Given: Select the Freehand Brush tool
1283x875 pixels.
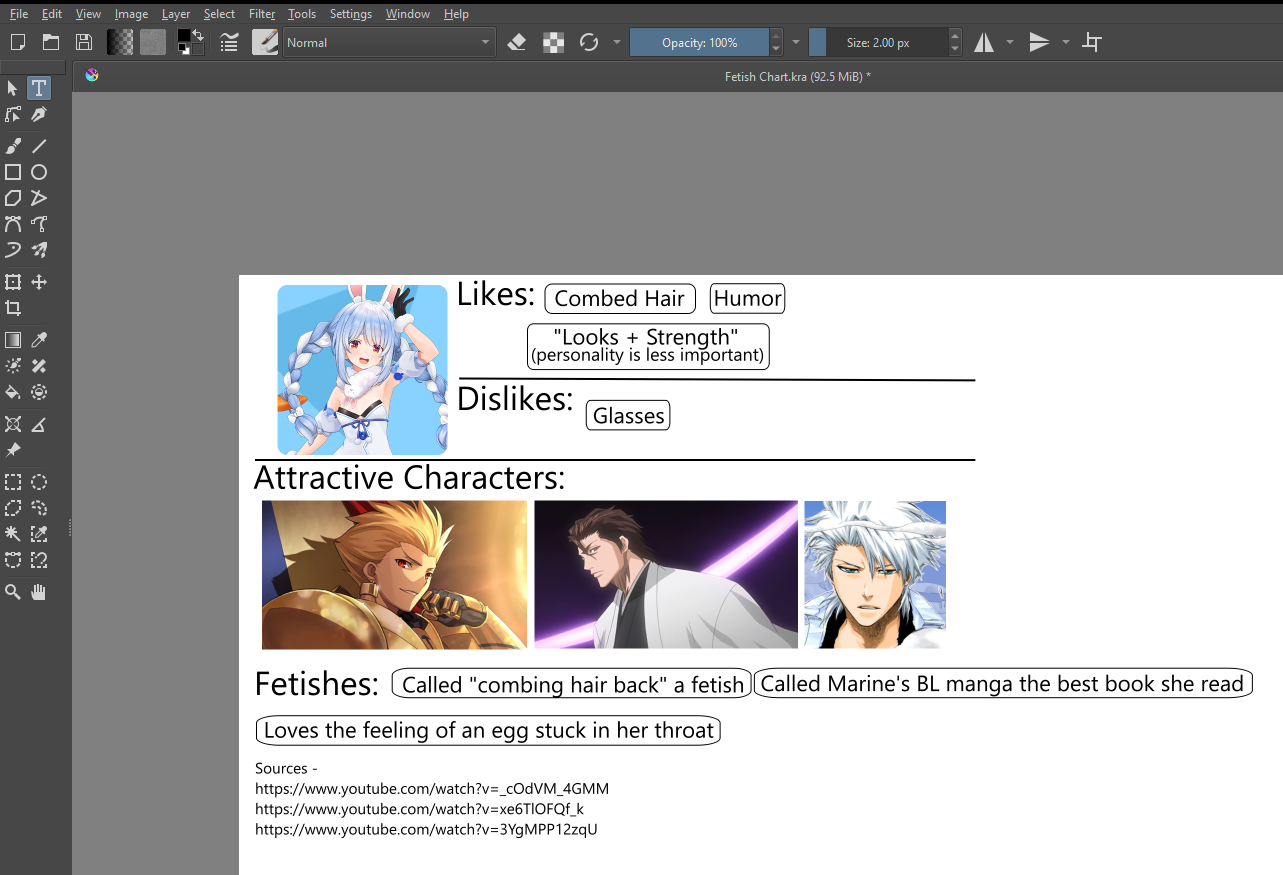Looking at the screenshot, I should [13, 146].
